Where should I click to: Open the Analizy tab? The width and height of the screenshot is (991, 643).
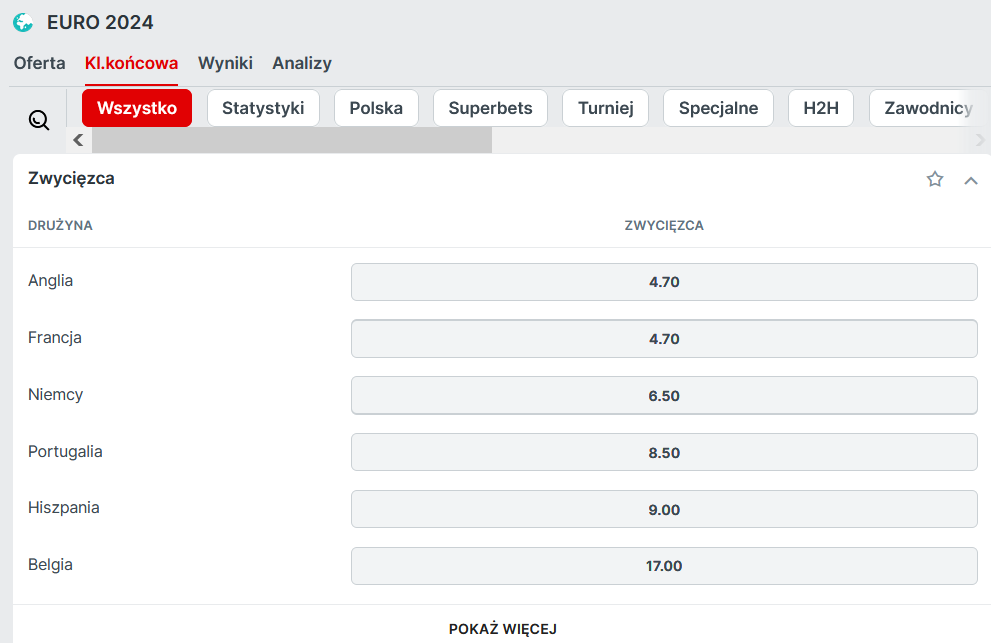tap(302, 63)
